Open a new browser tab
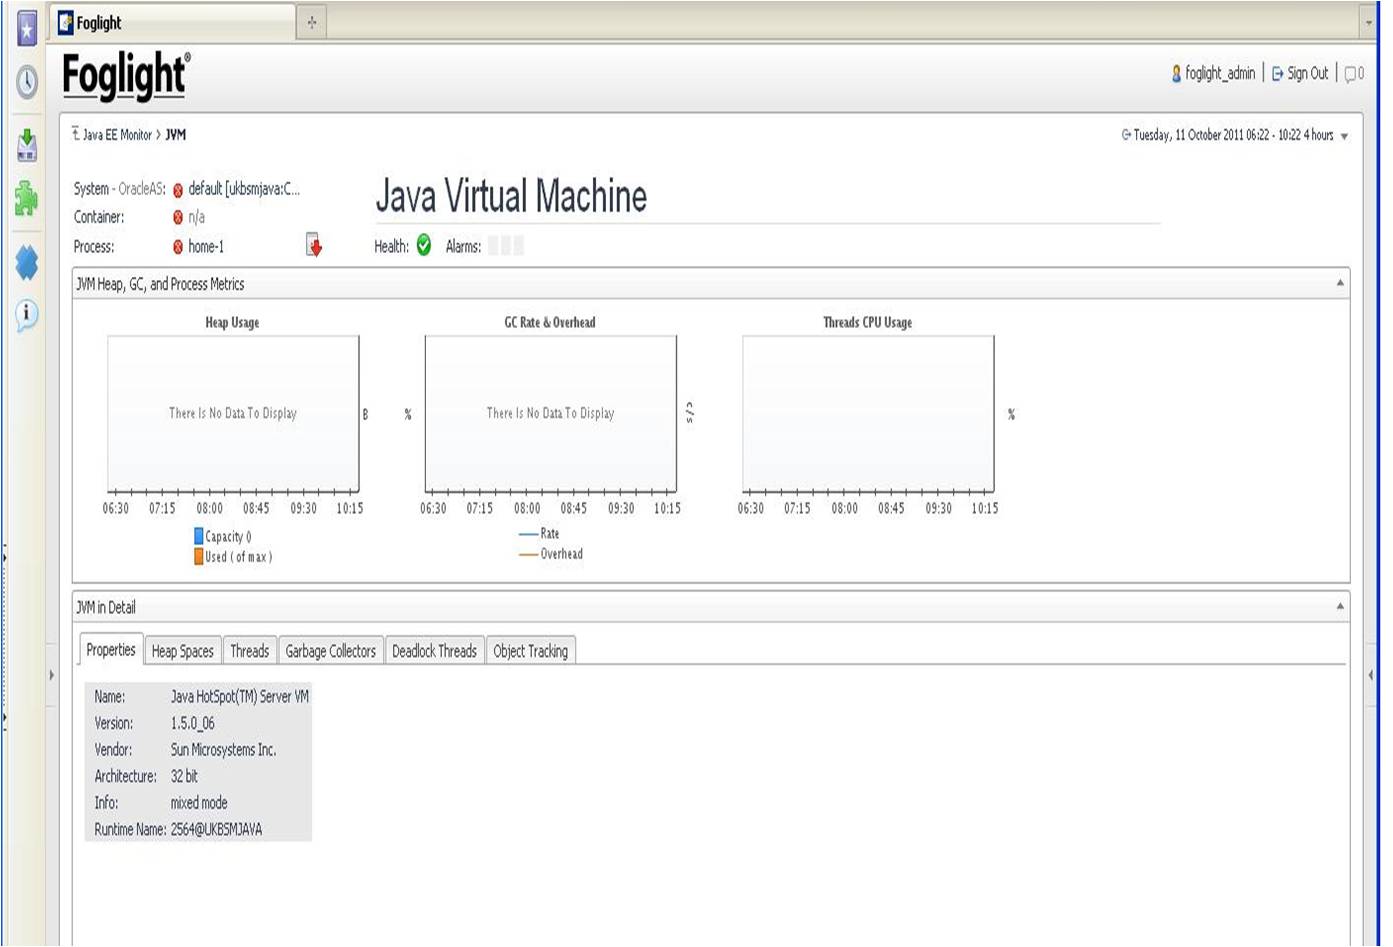The height and width of the screenshot is (947, 1393). tap(312, 23)
